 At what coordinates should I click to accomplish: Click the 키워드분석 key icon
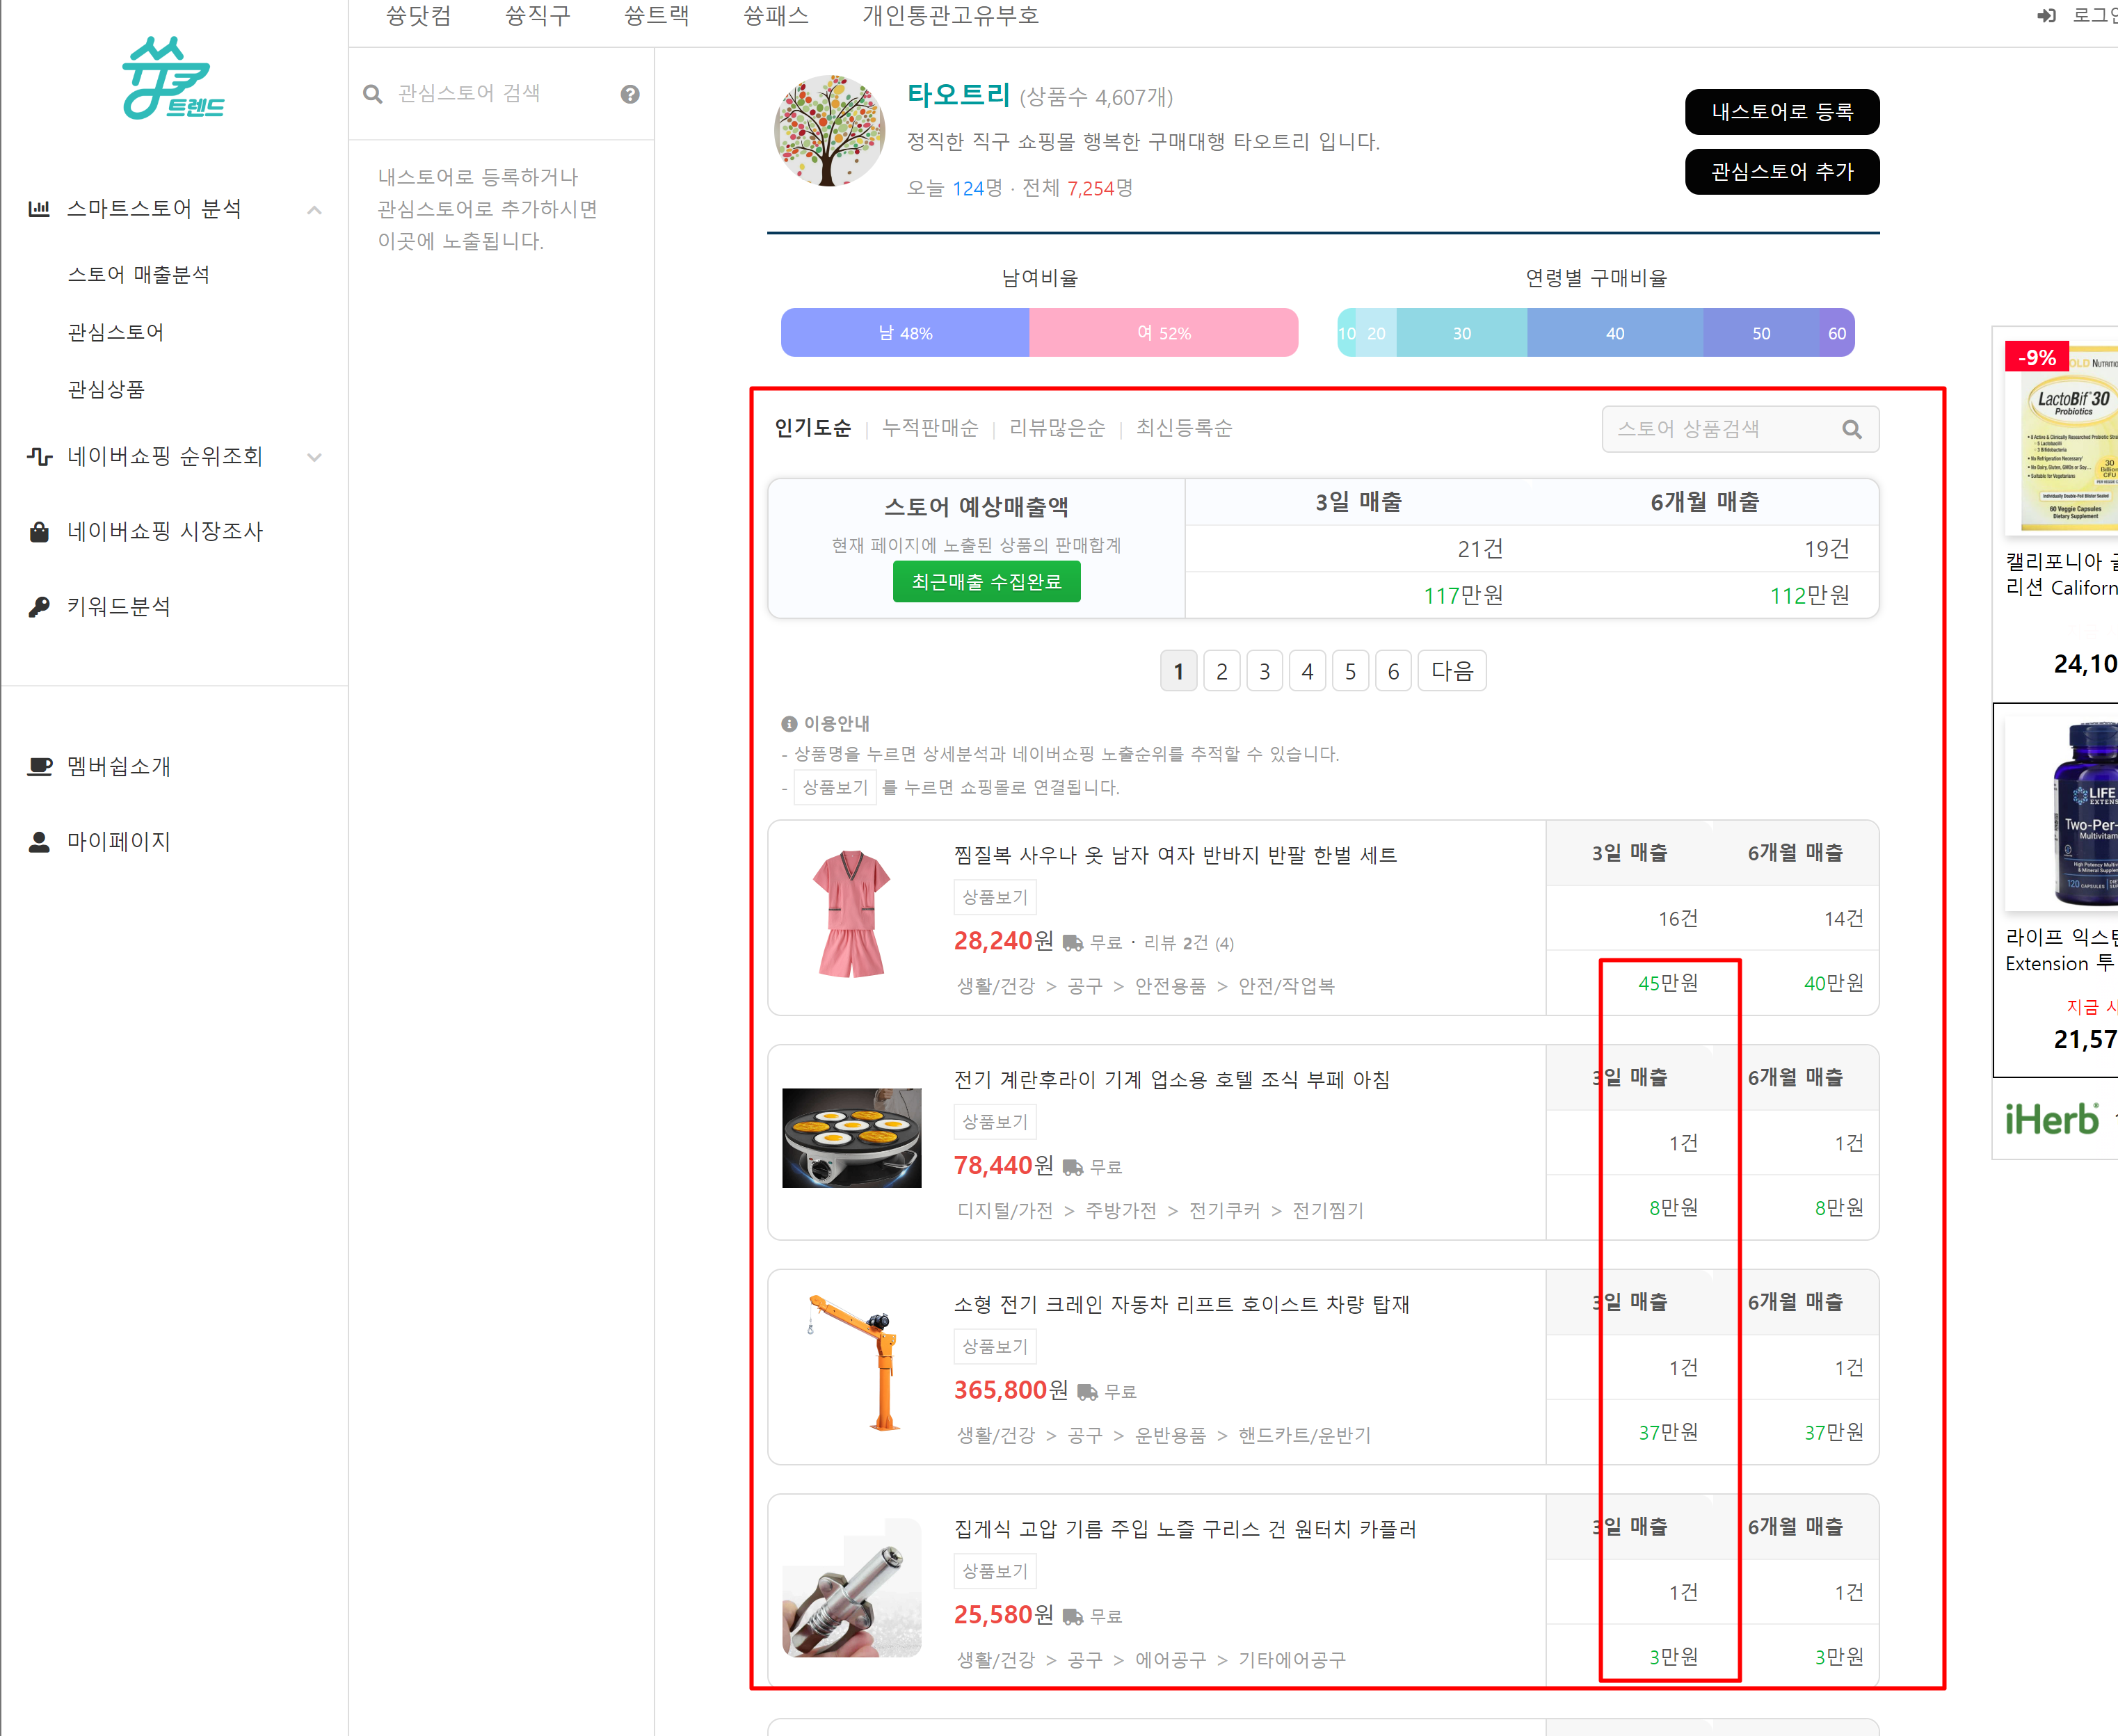point(39,607)
